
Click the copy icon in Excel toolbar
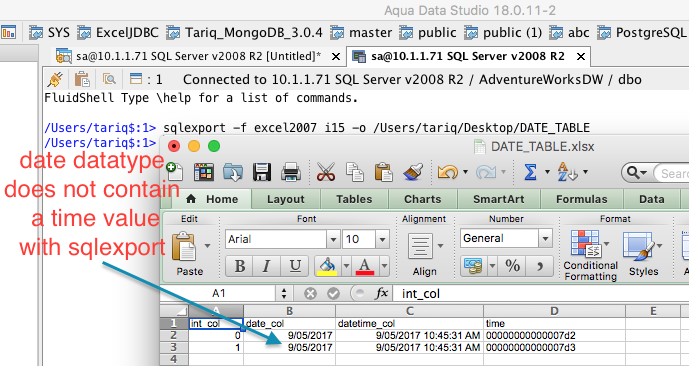click(x=354, y=172)
